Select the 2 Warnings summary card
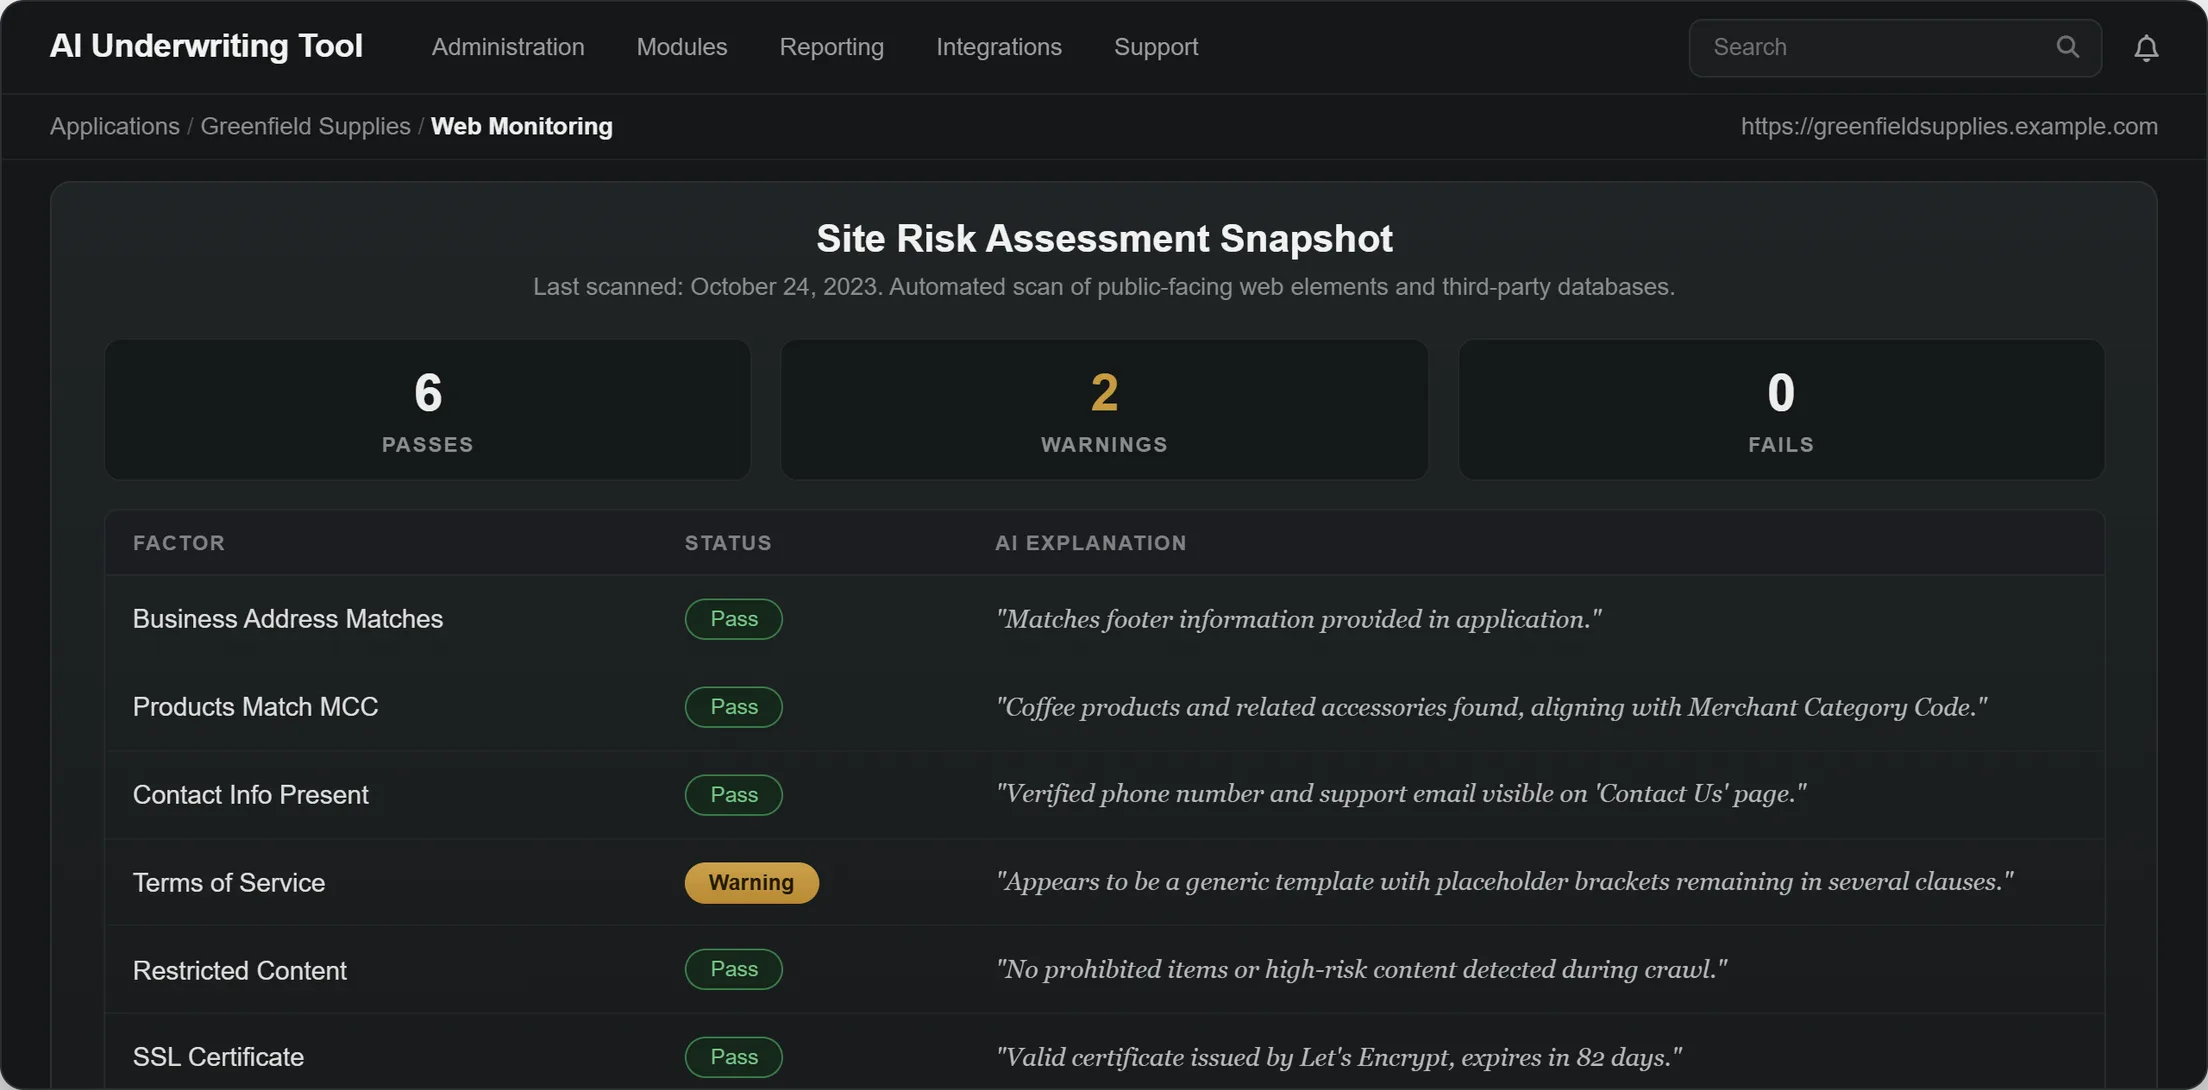 pyautogui.click(x=1104, y=410)
